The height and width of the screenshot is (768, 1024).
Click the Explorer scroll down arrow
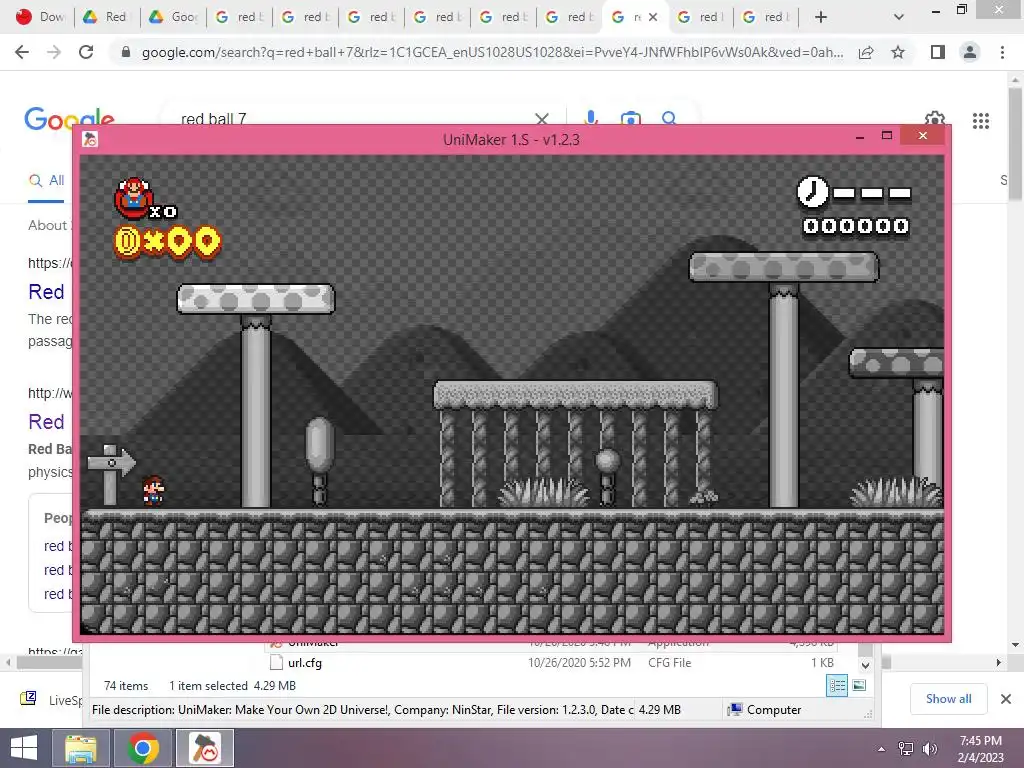[865, 665]
